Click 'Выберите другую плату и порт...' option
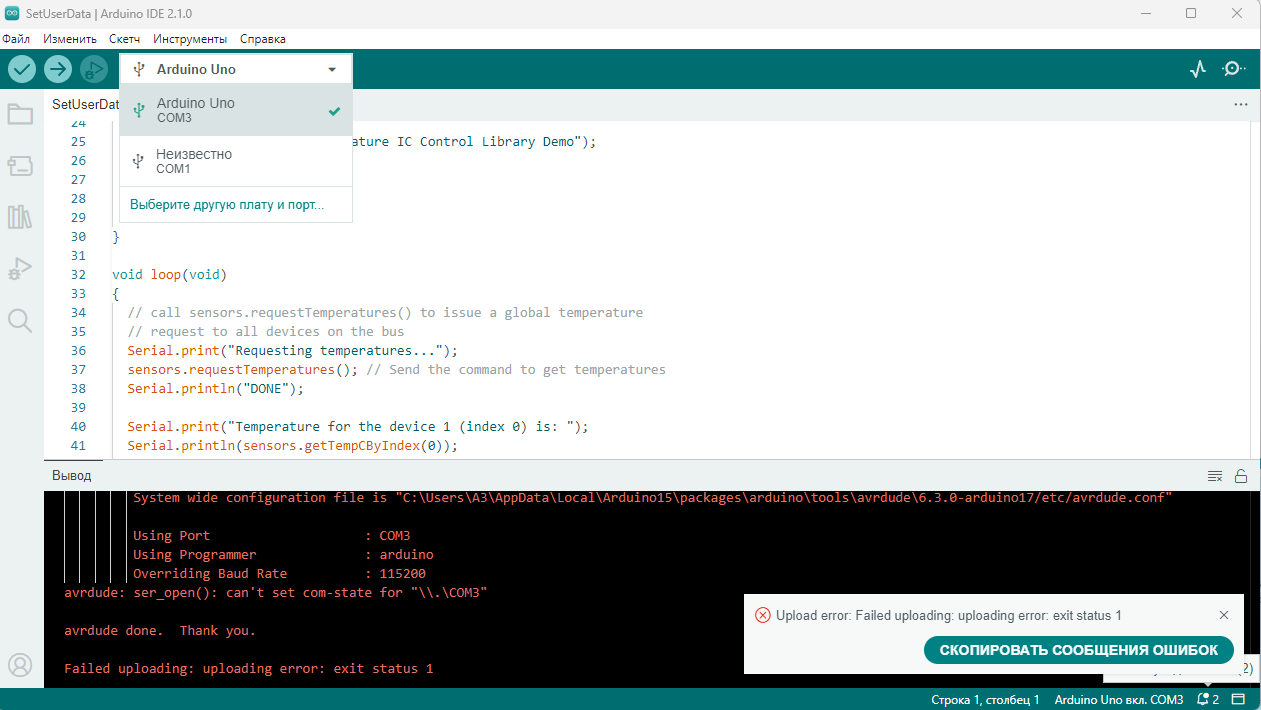 (x=227, y=204)
